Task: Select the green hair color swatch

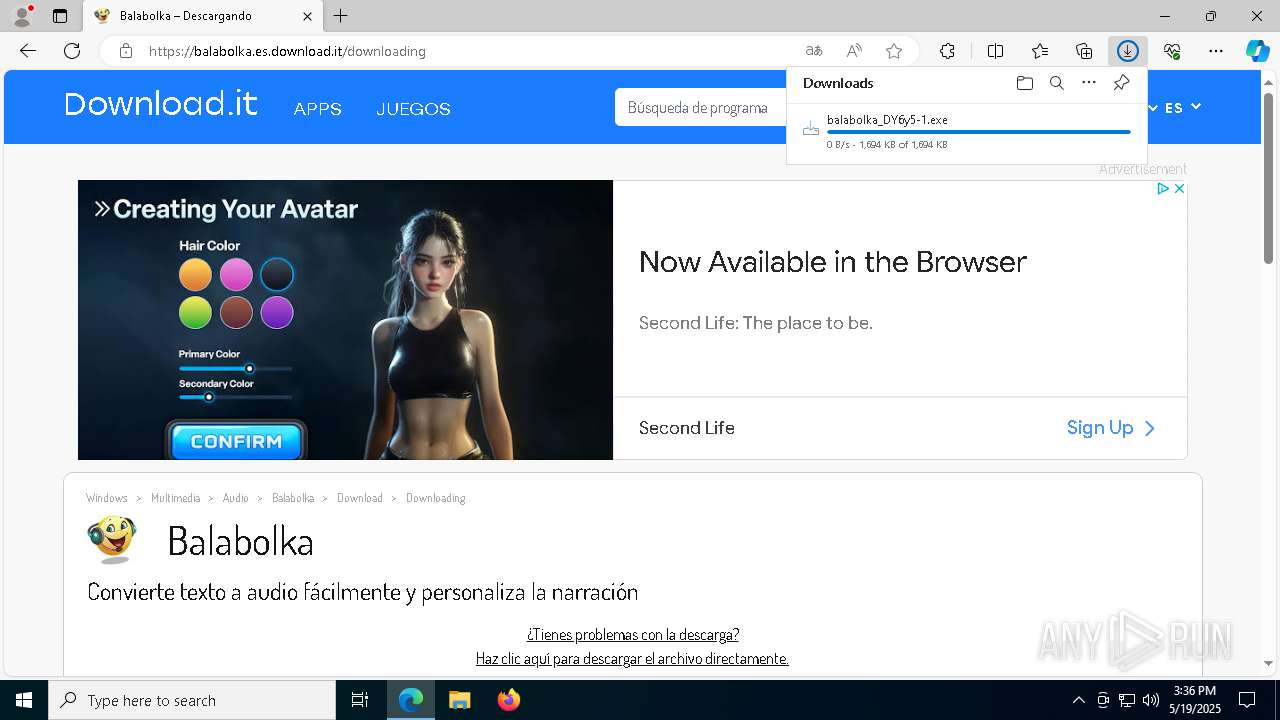Action: [195, 312]
